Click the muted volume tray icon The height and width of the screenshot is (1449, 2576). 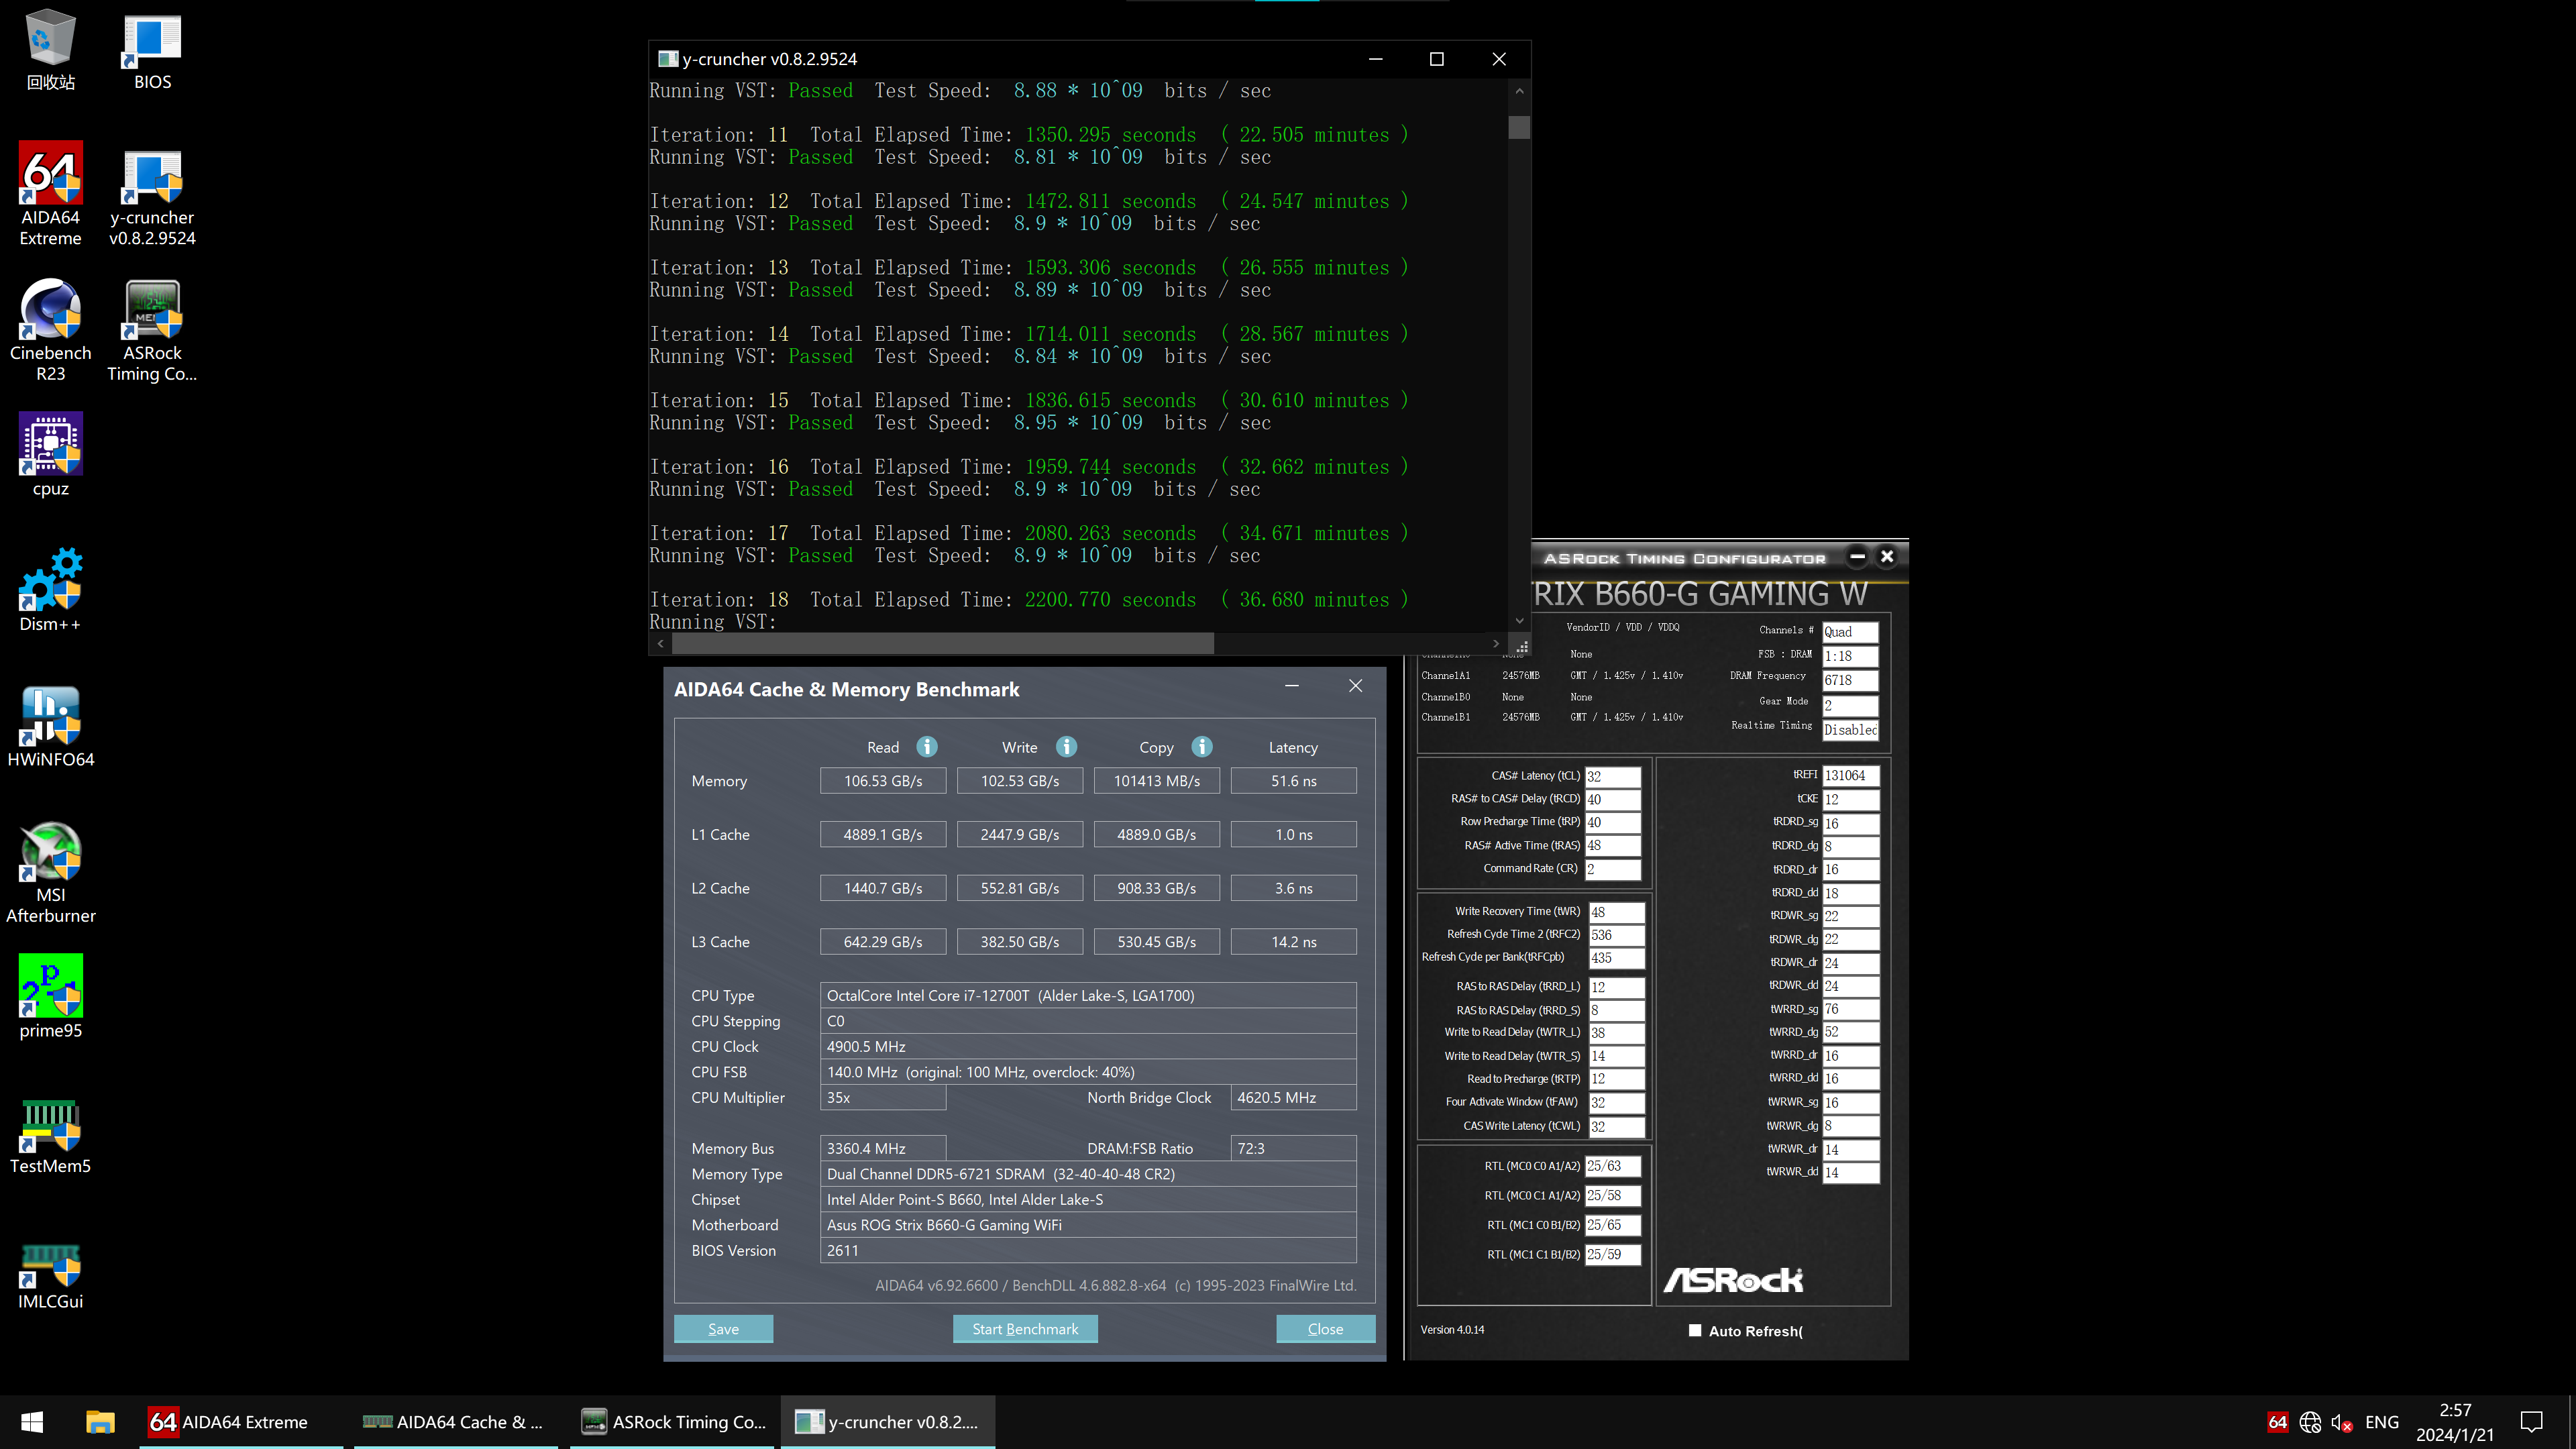pos(2340,1422)
